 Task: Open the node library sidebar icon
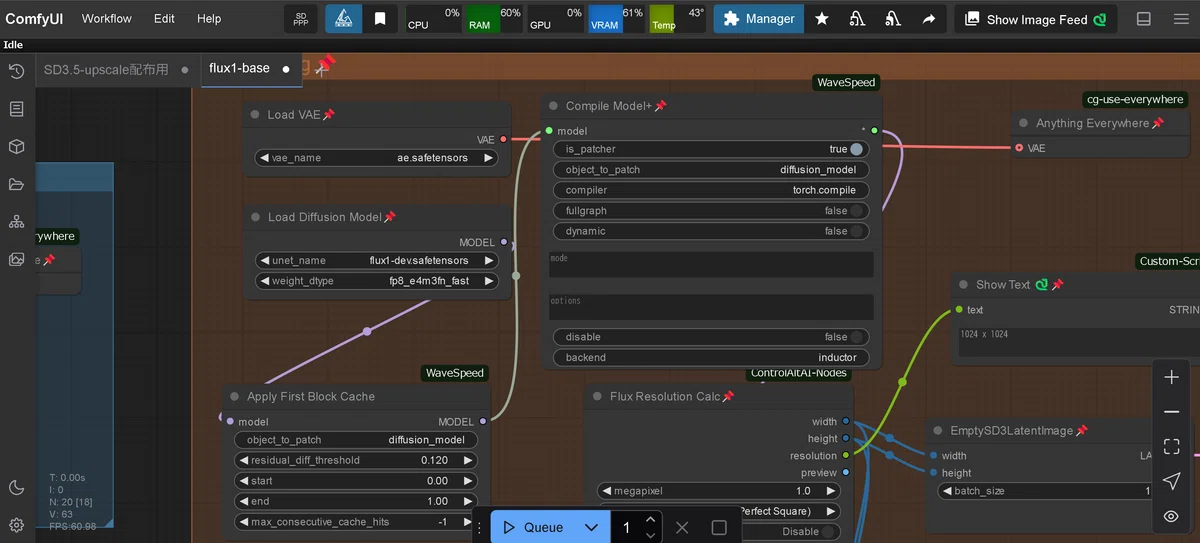point(16,109)
